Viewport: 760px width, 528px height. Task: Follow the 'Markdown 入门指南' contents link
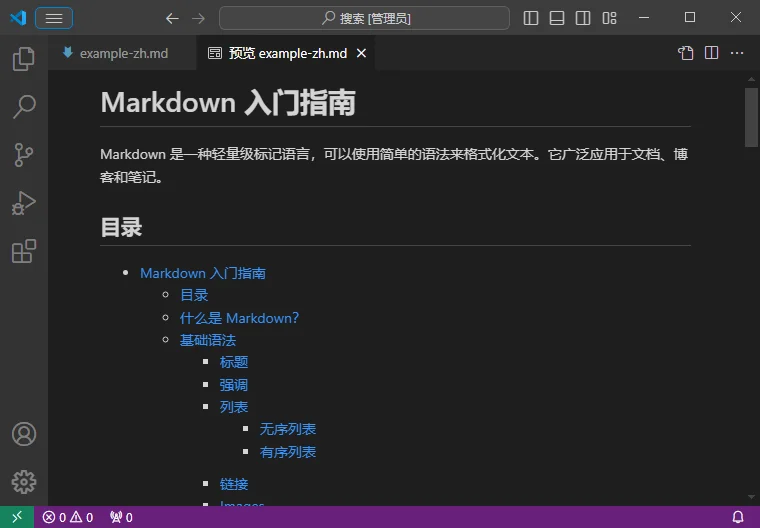click(x=203, y=273)
